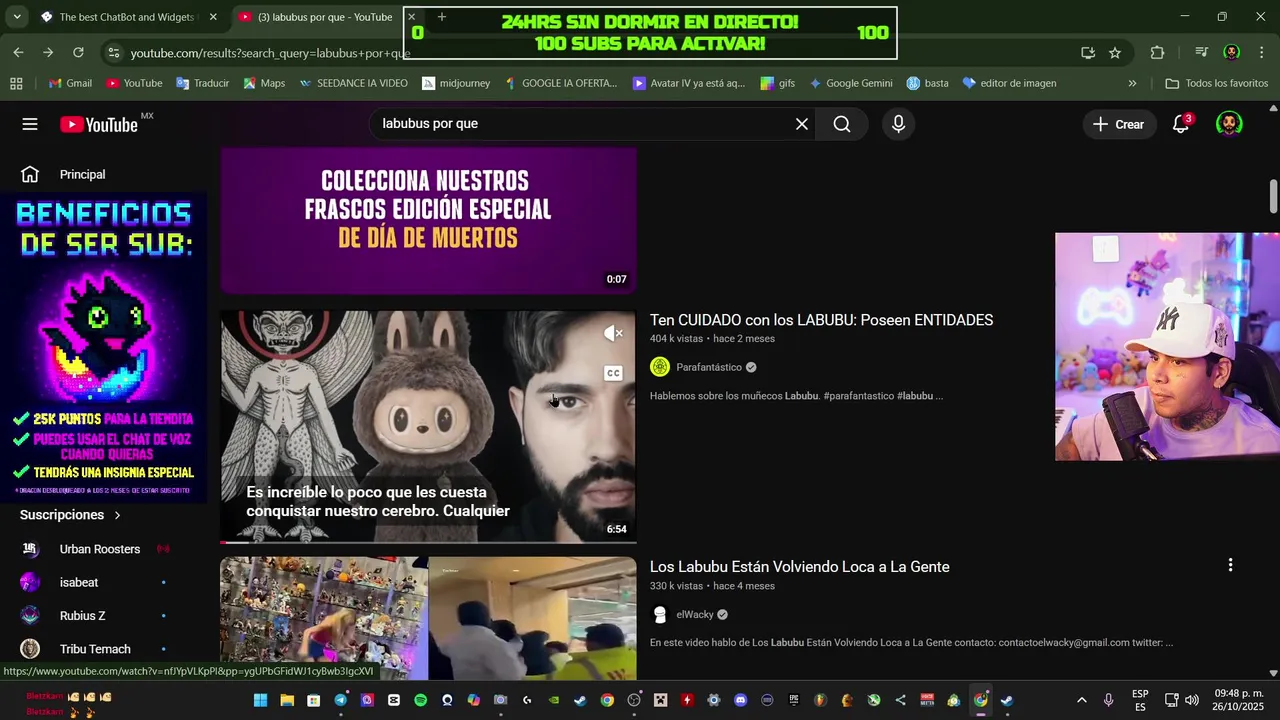The image size is (1280, 720).
Task: Unmute the Labubu preview video
Action: [x=613, y=334]
